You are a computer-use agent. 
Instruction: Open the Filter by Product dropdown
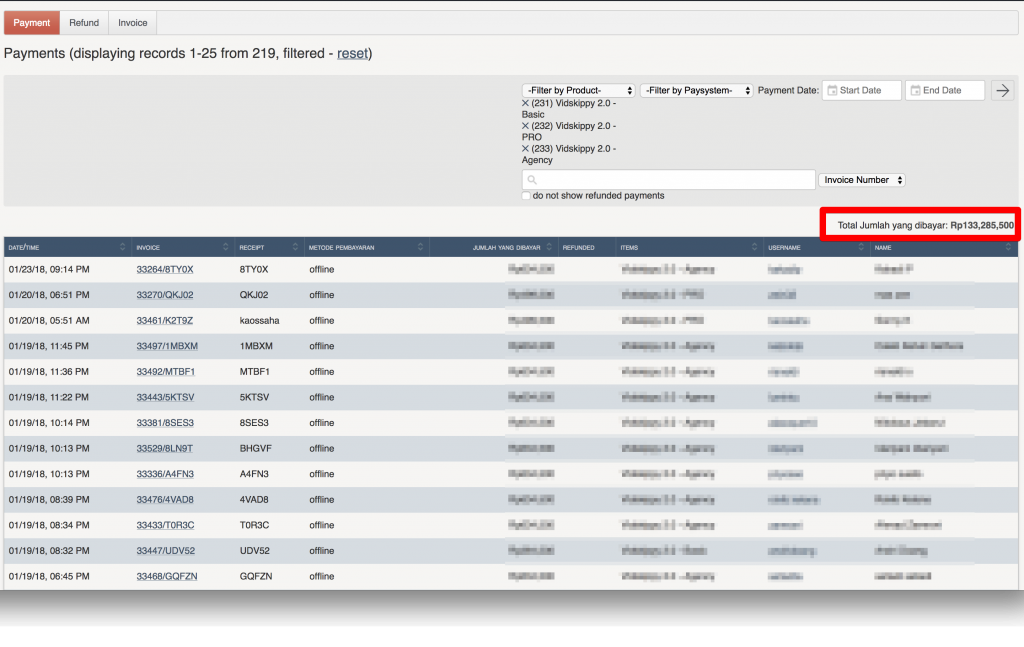pyautogui.click(x=578, y=90)
